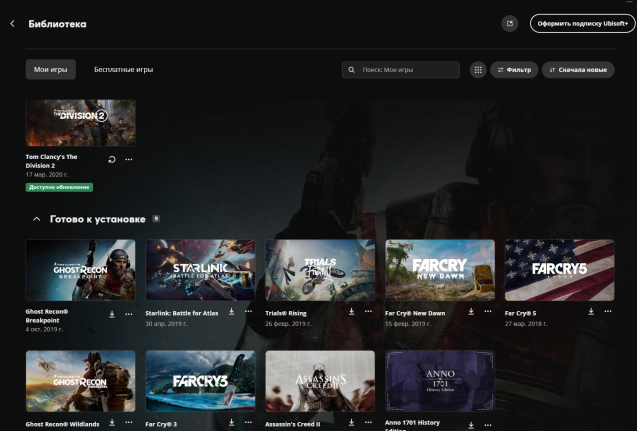Download Ghost Recon Breakpoint
637x431 pixels.
111,312
